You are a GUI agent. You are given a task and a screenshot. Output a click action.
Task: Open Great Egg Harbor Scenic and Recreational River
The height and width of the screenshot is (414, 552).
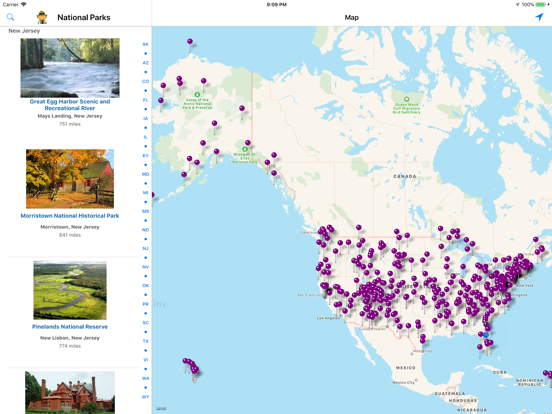[x=70, y=105]
